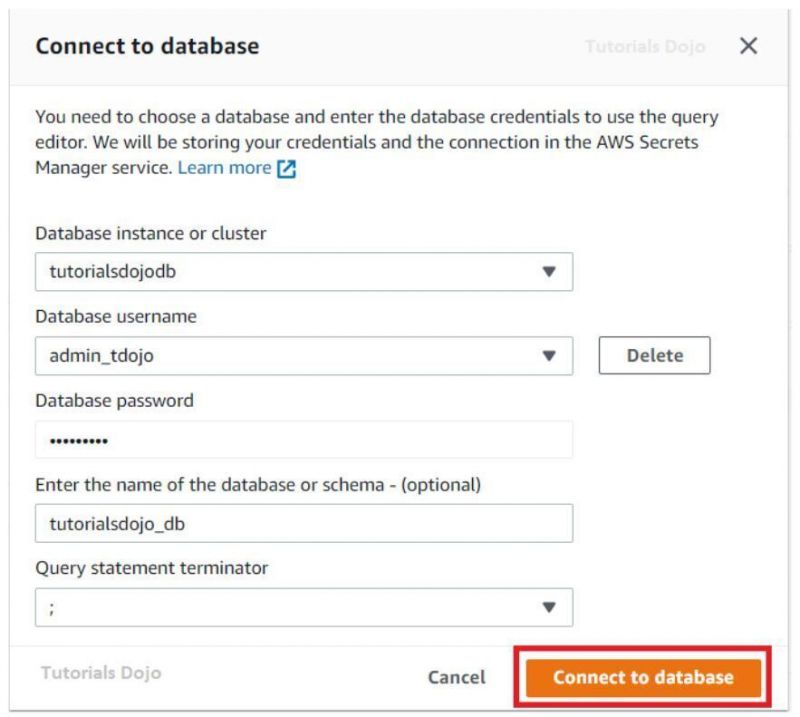The height and width of the screenshot is (717, 800).
Task: Click the tutorialsdojo_db database name input
Action: point(303,523)
